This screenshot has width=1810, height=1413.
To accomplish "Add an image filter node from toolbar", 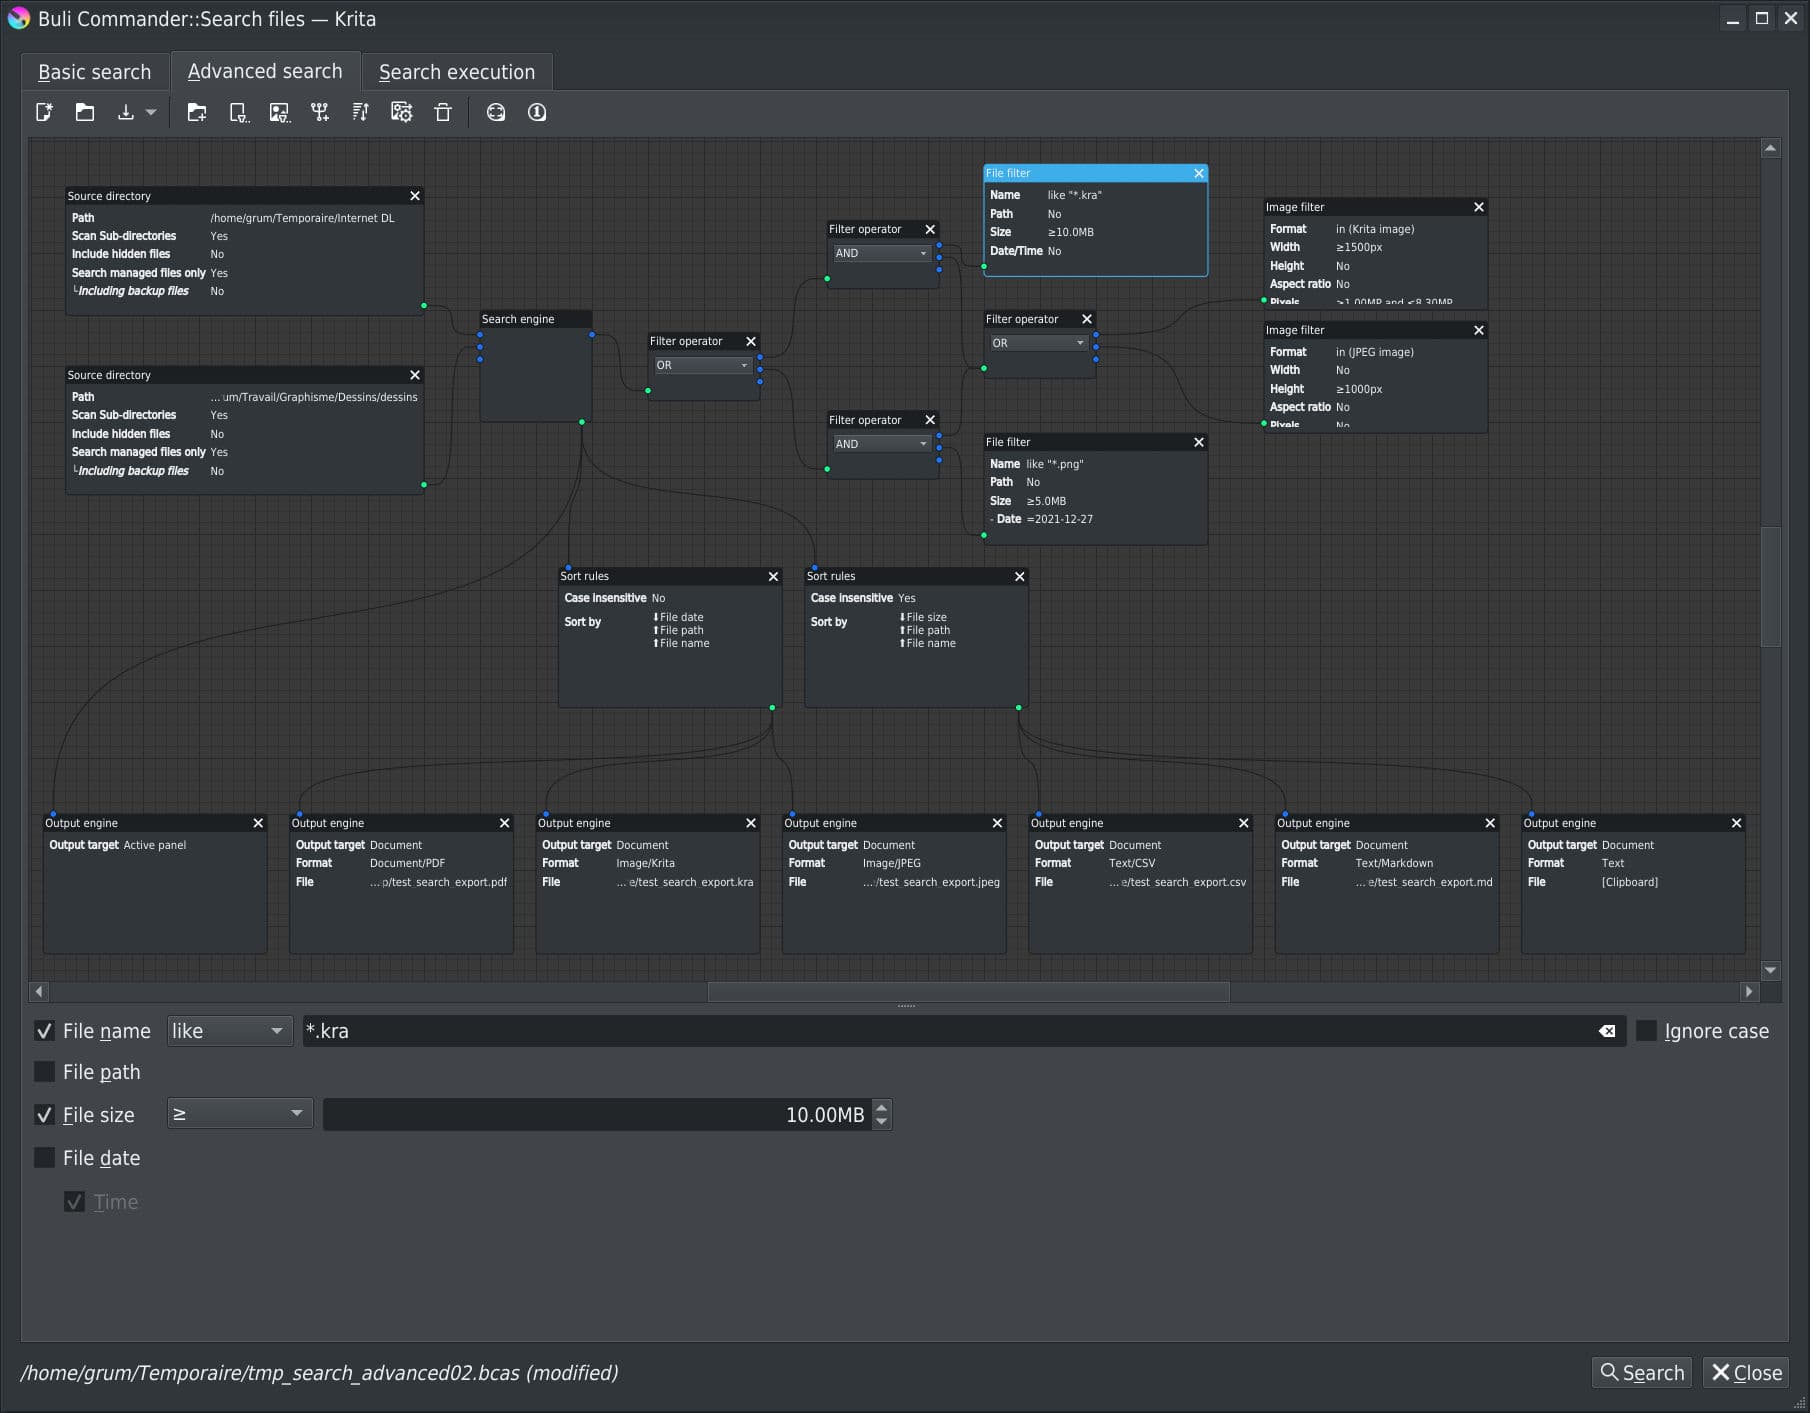I will click(x=279, y=112).
